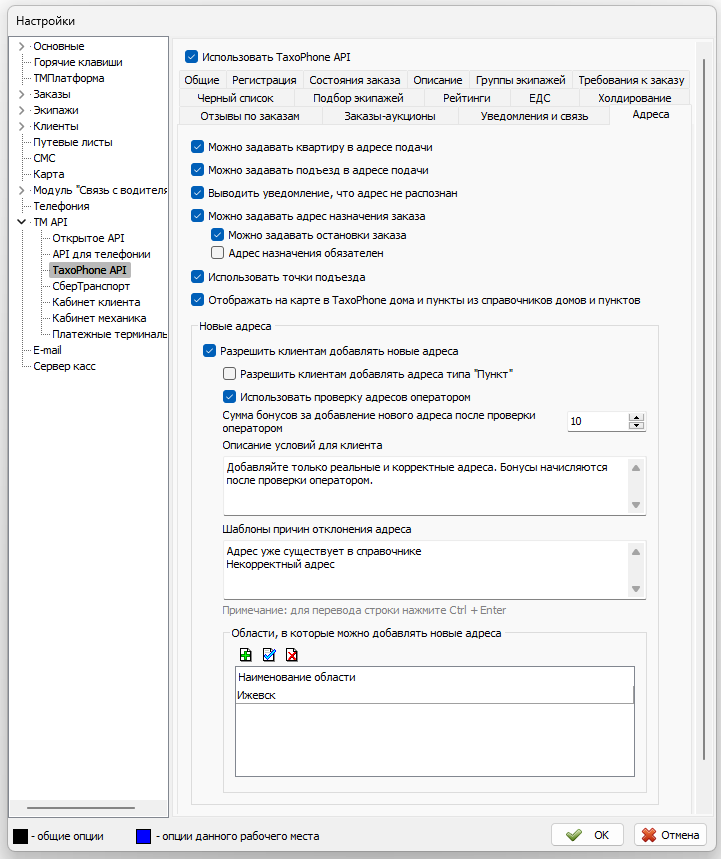Collapse the TM API tree node

click(21, 222)
